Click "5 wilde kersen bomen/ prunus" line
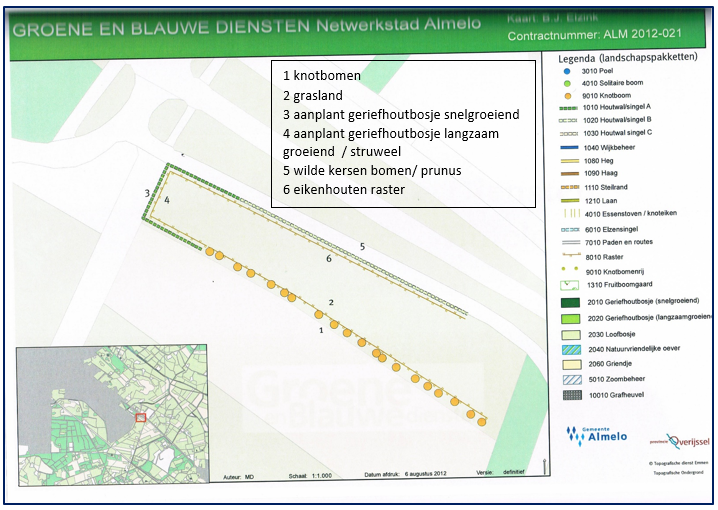The image size is (718, 510). pyautogui.click(x=372, y=171)
